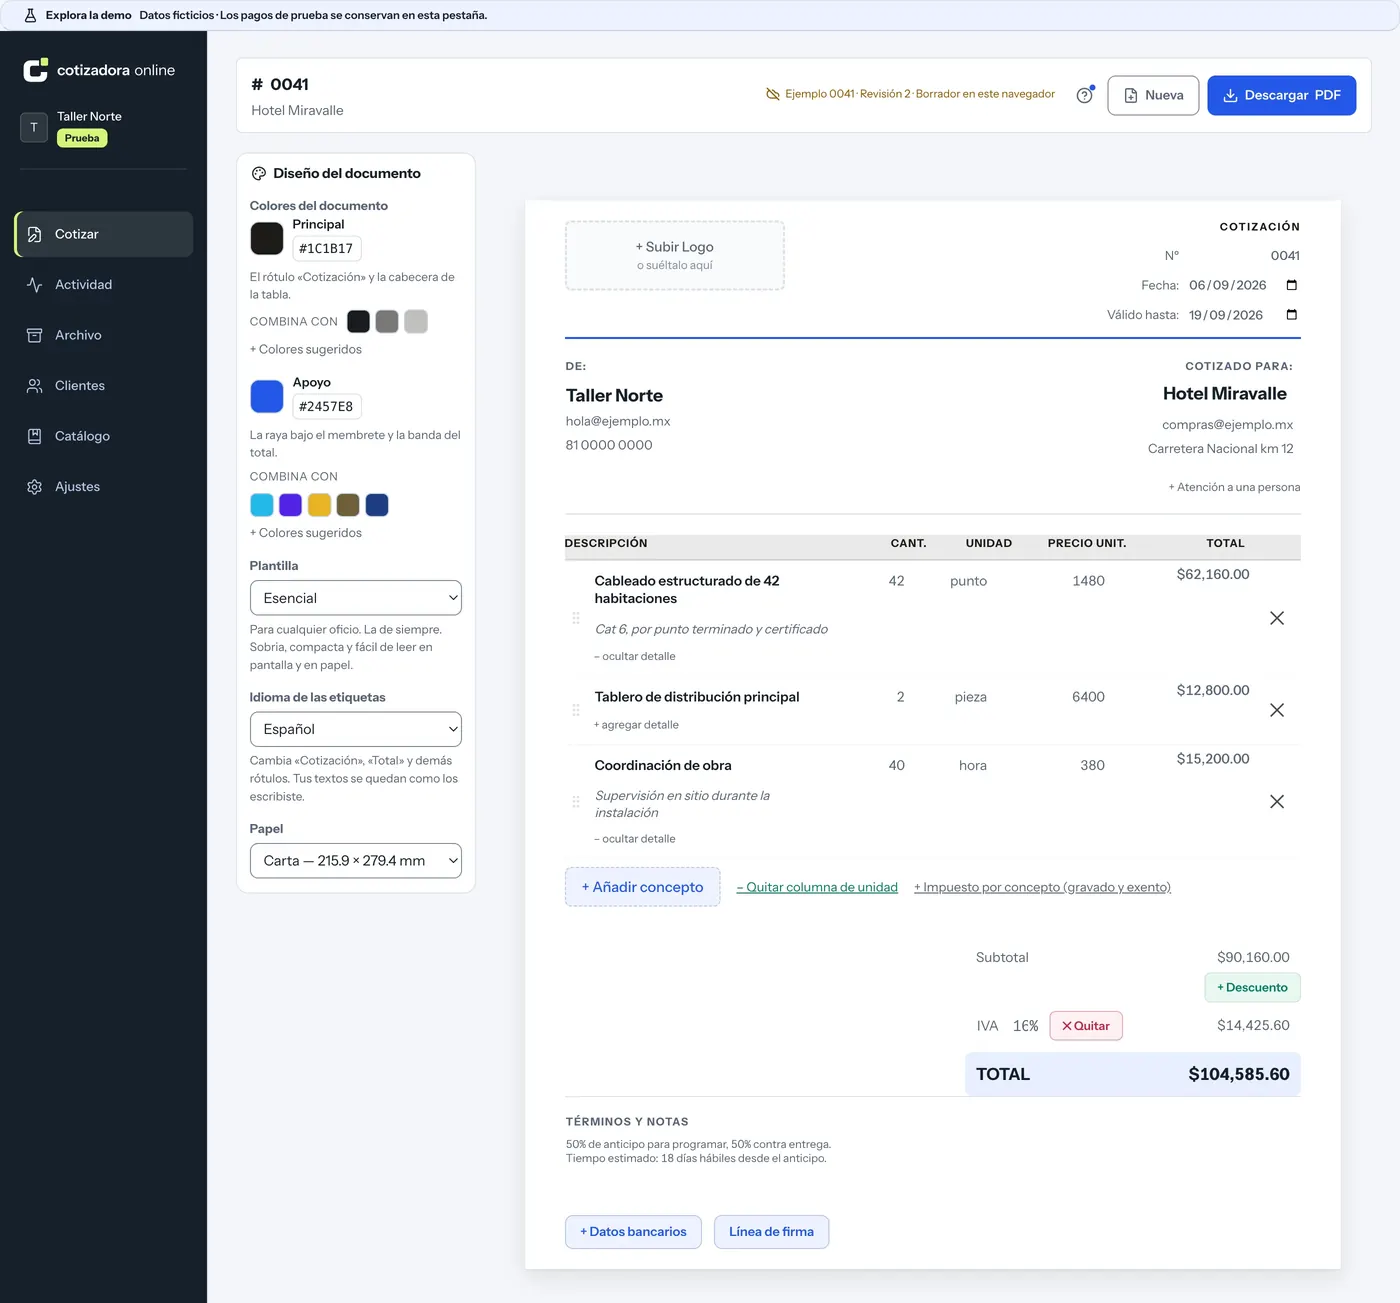The height and width of the screenshot is (1303, 1400).
Task: Remove the IVA tax with Quitar
Action: (1086, 1026)
